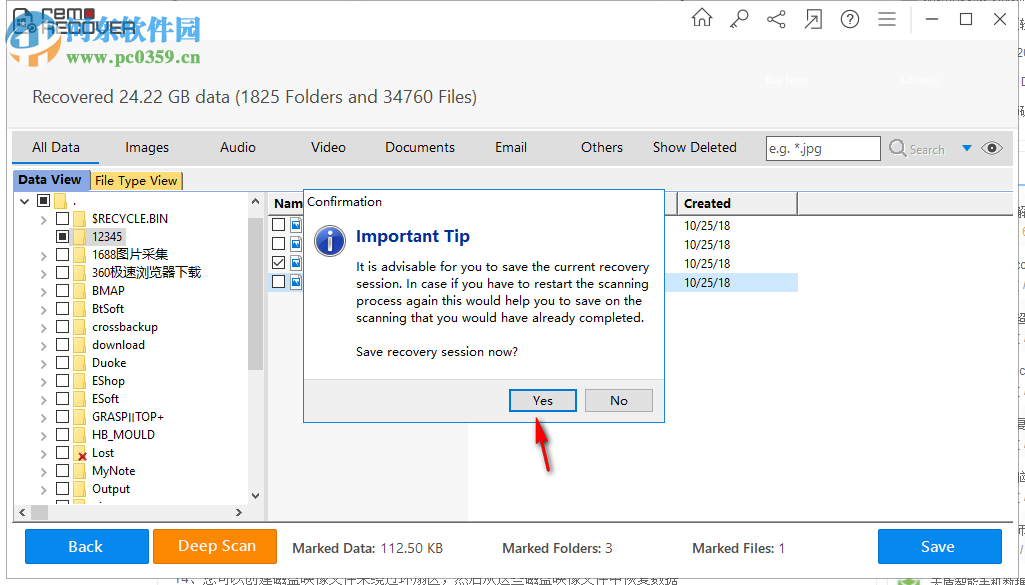Select the 12345 folder in tree

tap(107, 236)
